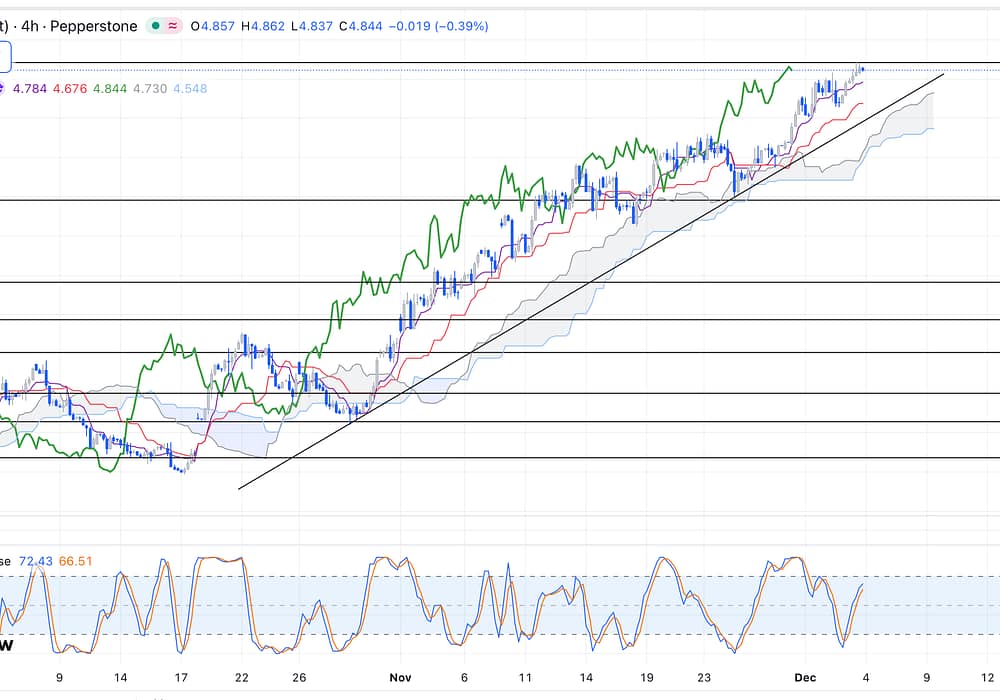Screen dimensions: 1000x700
Task: Click the green 4.844 indicator value
Action: coord(110,89)
